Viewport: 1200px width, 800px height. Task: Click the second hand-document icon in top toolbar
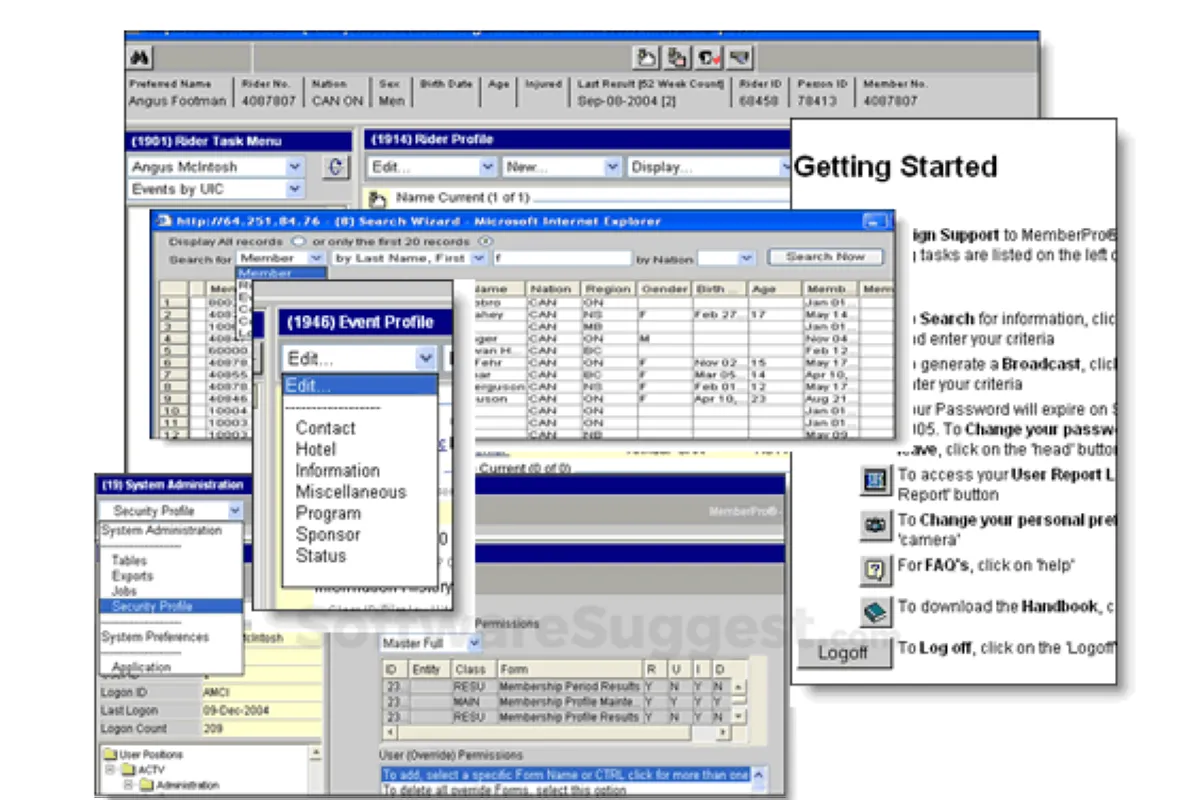tap(678, 57)
